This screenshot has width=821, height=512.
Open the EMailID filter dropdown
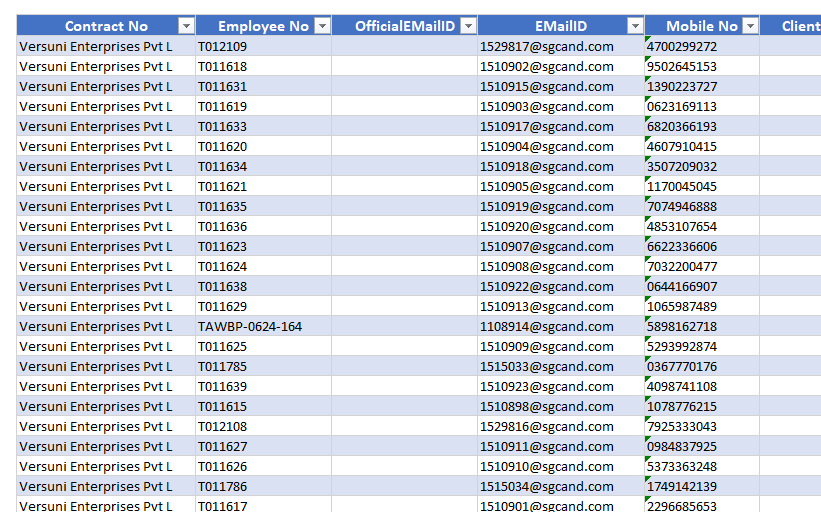click(x=635, y=26)
